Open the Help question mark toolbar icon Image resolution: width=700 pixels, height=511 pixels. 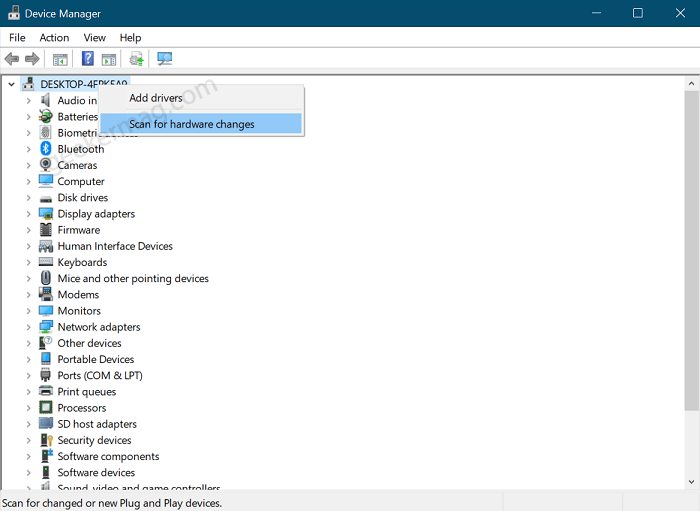tap(88, 58)
